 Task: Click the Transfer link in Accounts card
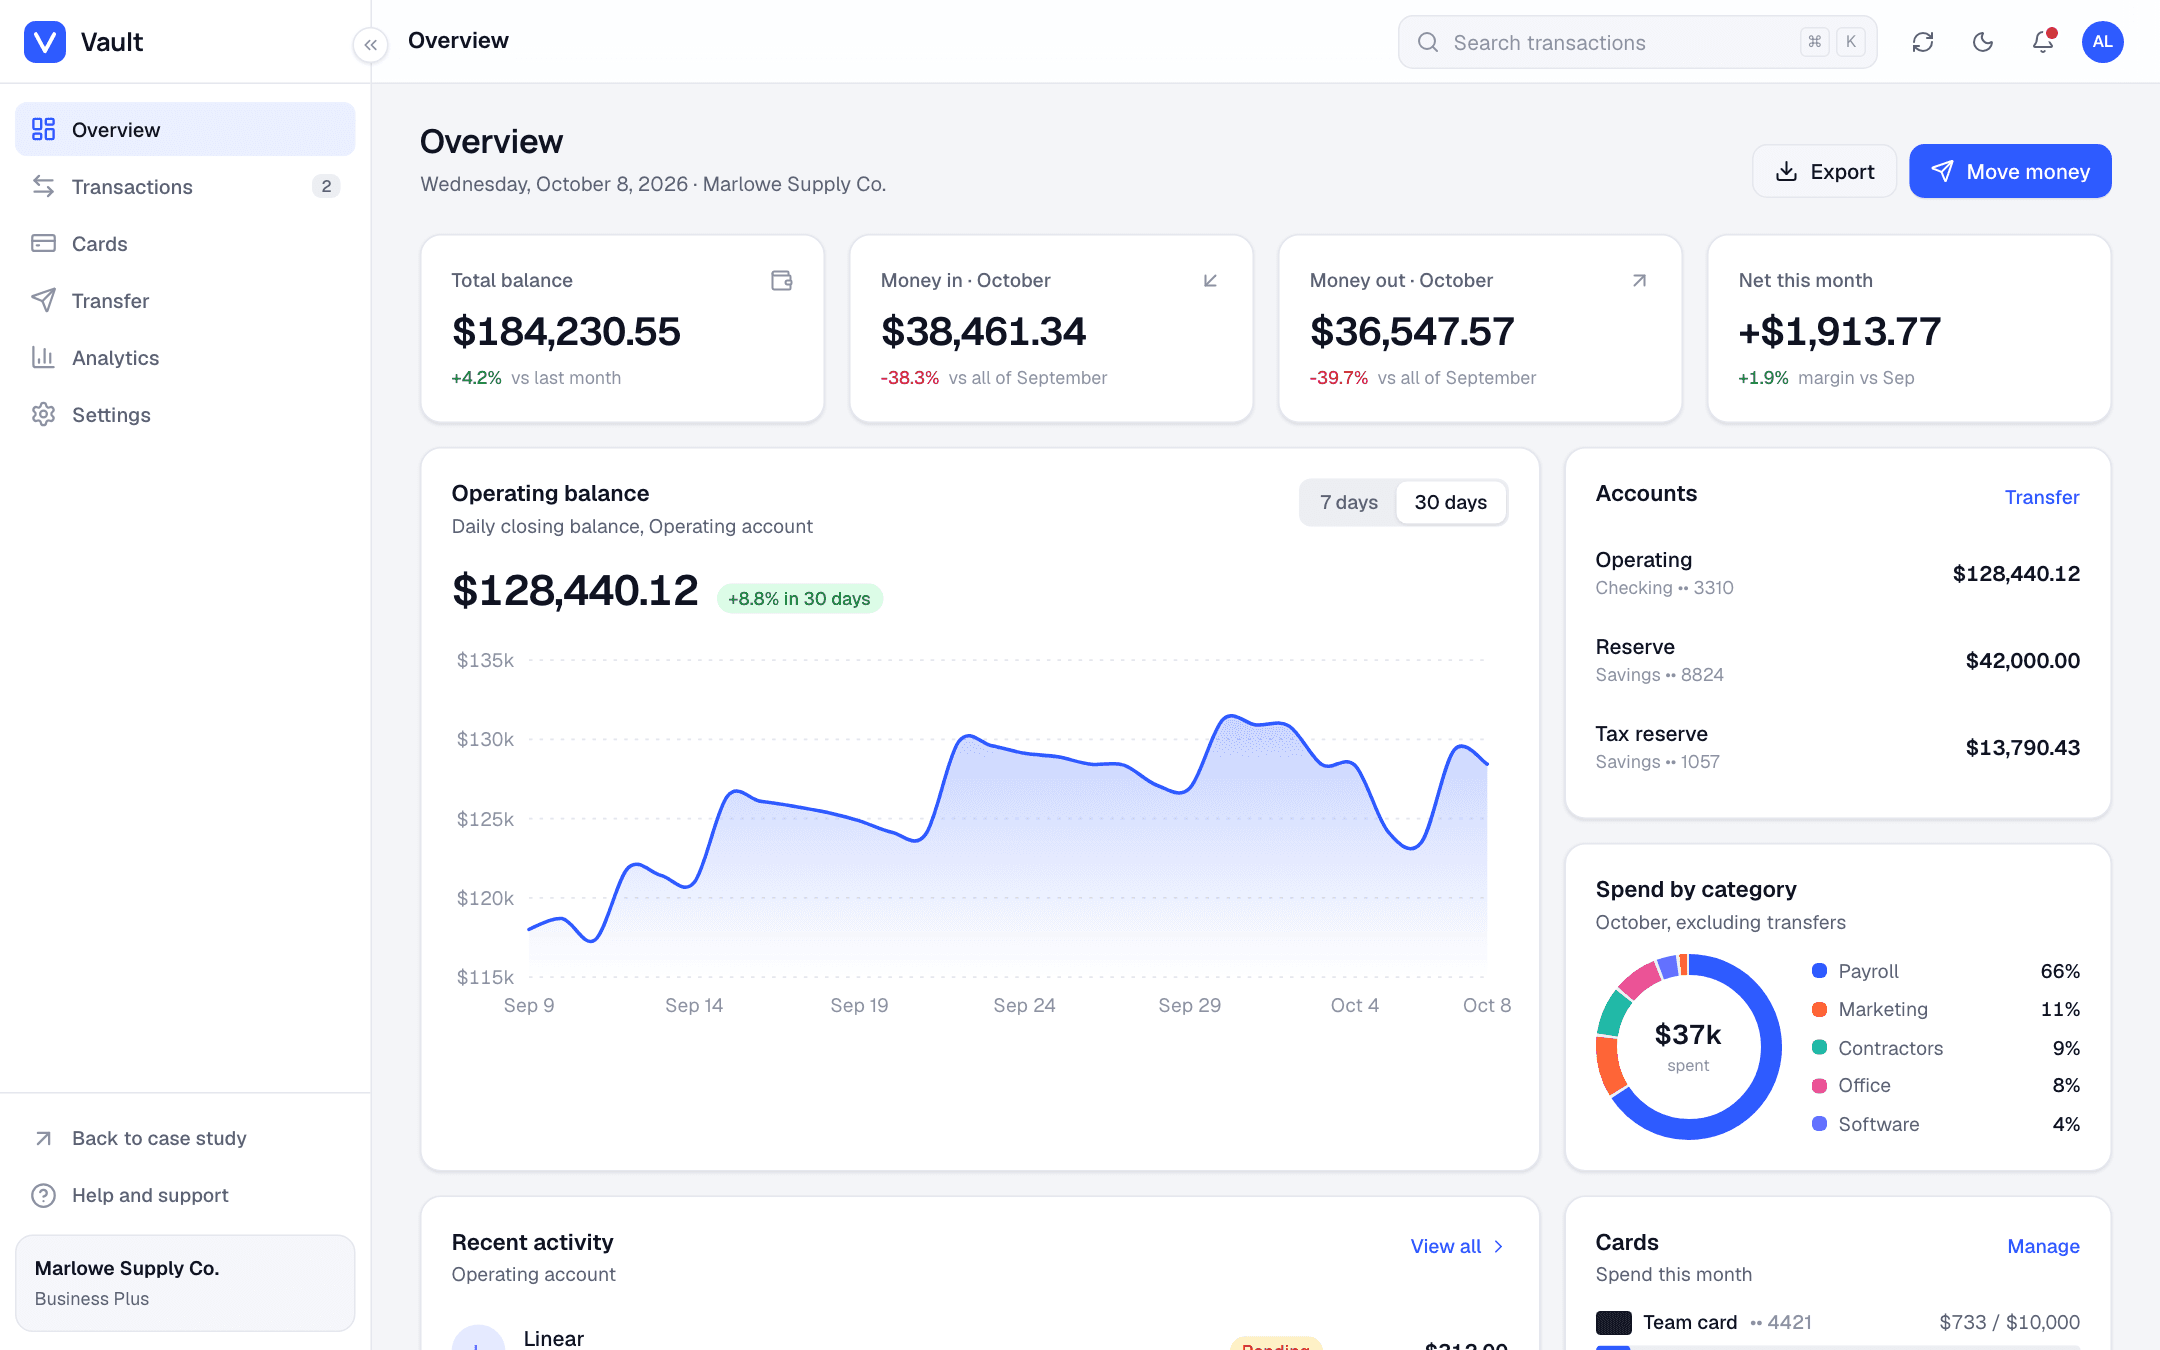pyautogui.click(x=2041, y=497)
